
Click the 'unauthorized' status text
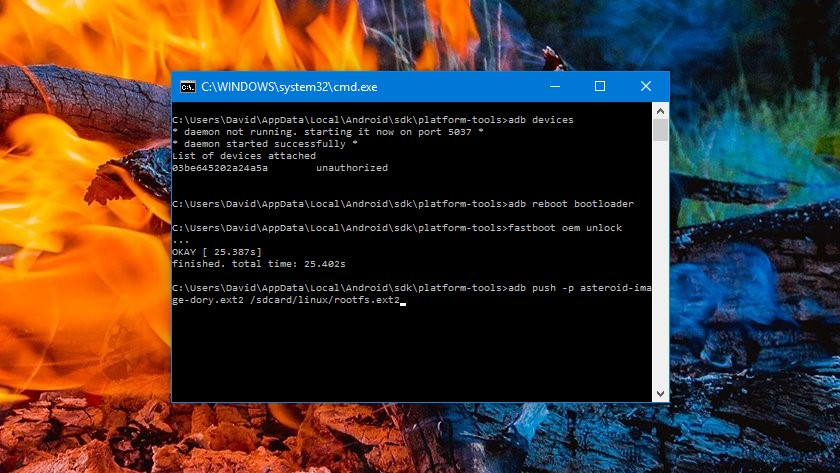coord(352,168)
